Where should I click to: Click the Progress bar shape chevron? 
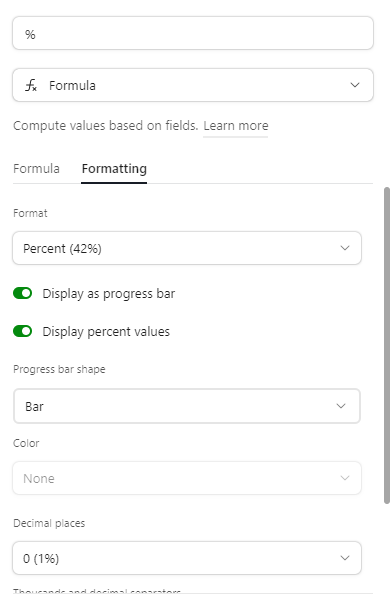(x=341, y=406)
